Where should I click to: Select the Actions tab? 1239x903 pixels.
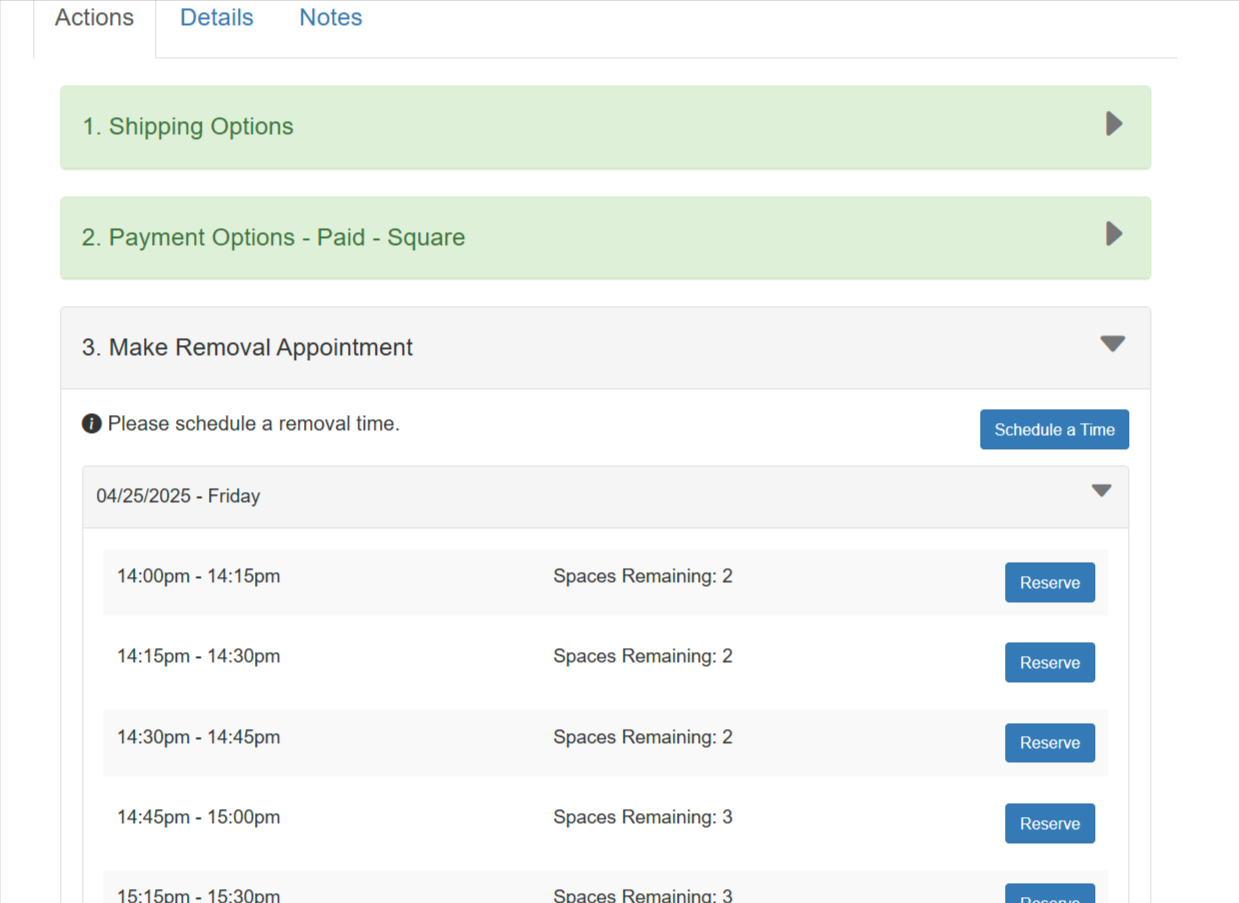94,18
